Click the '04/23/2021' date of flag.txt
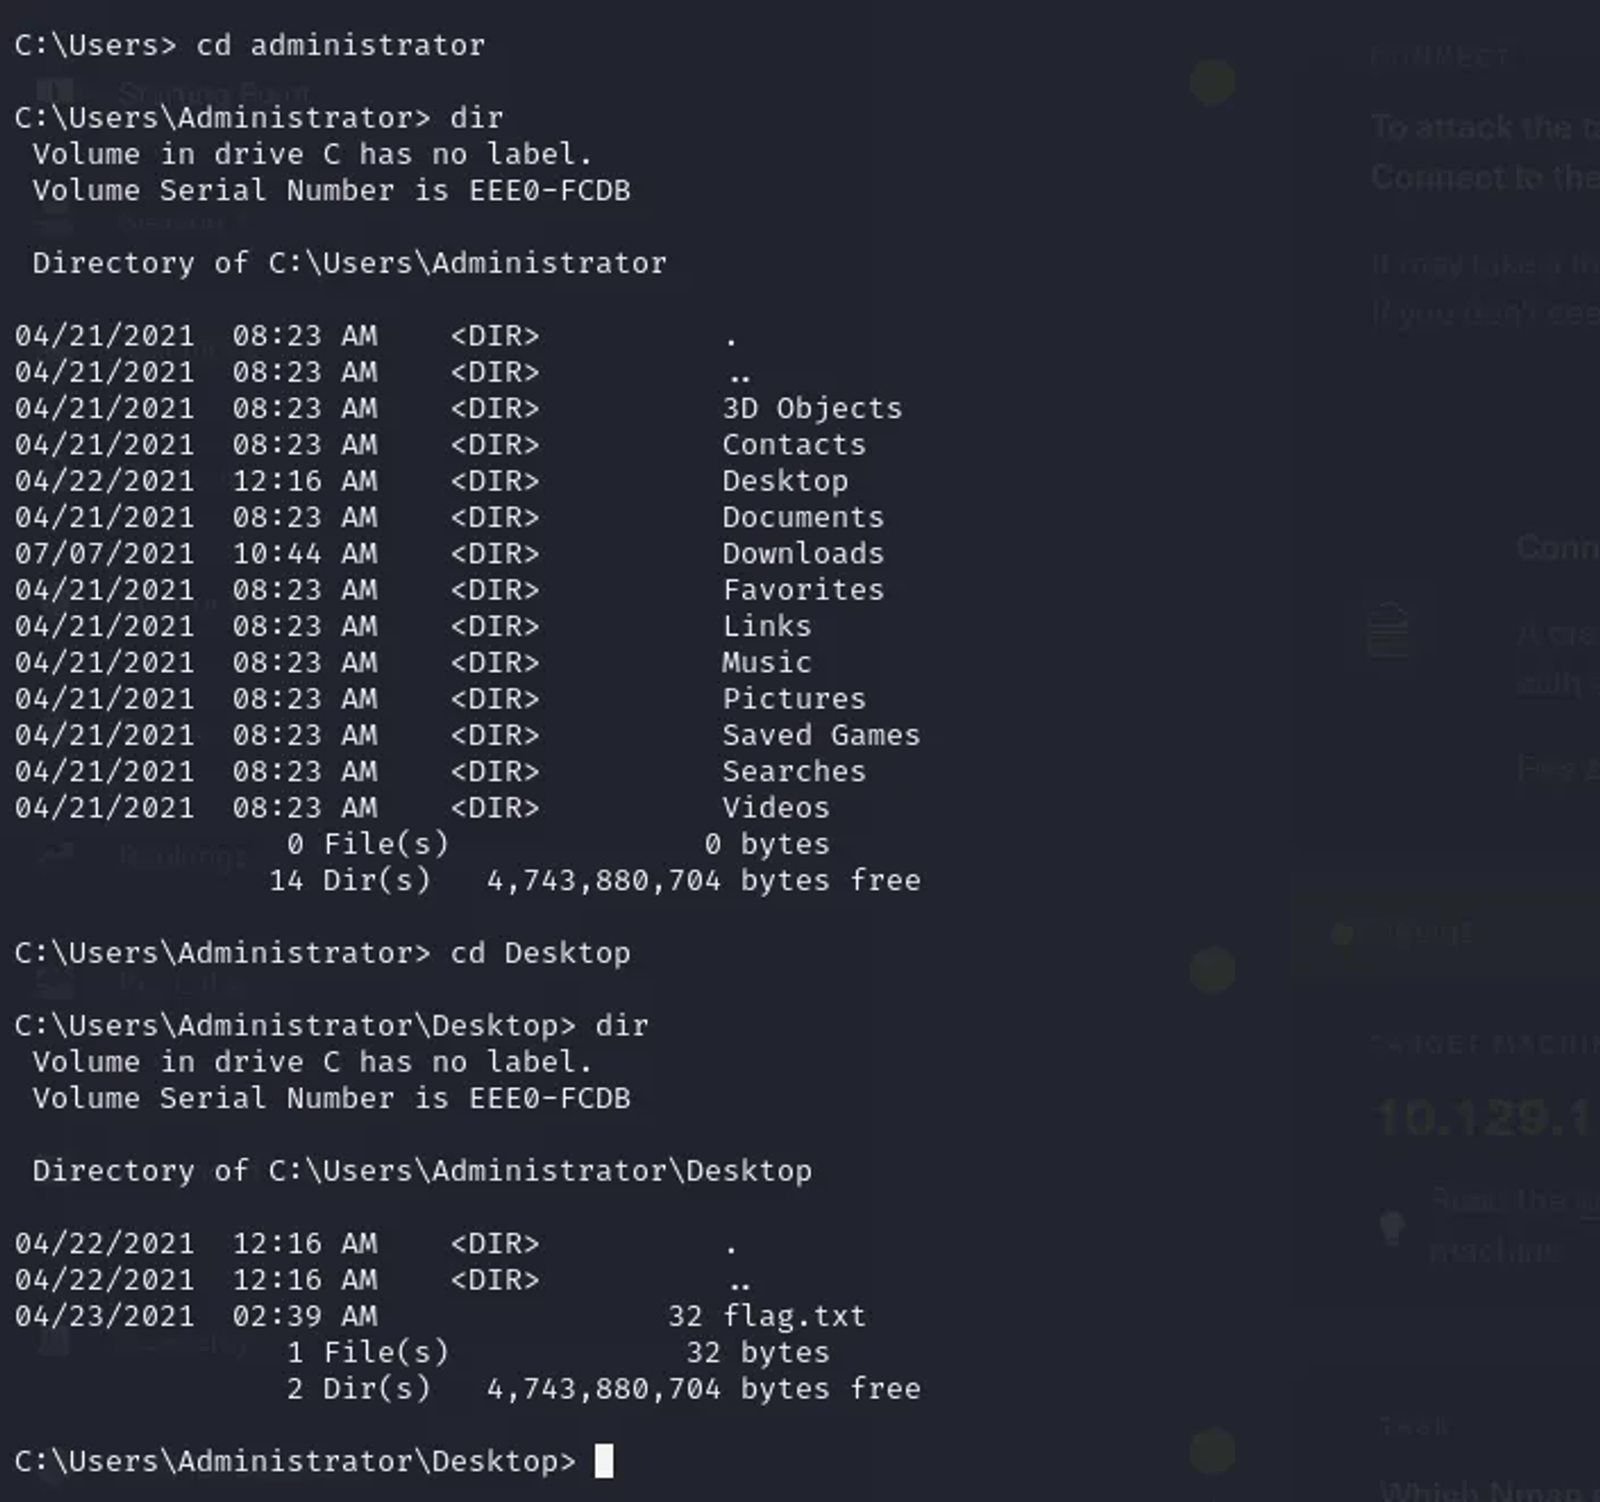The width and height of the screenshot is (1600, 1502). [105, 1316]
